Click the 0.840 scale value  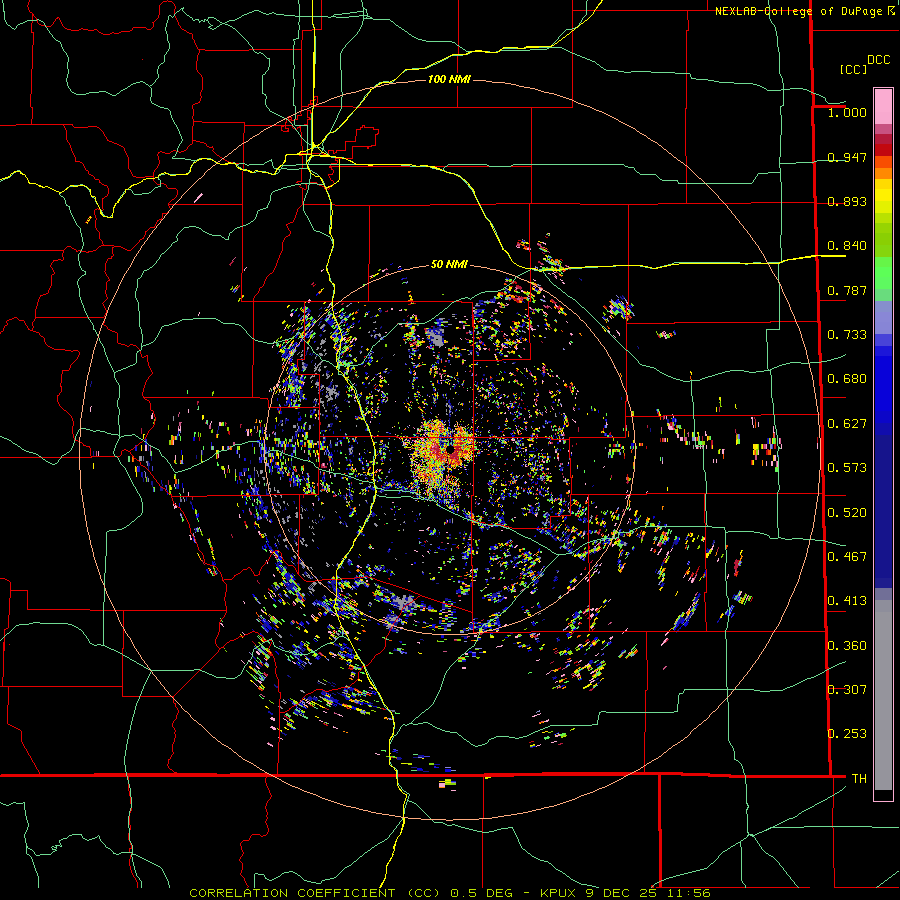point(847,246)
